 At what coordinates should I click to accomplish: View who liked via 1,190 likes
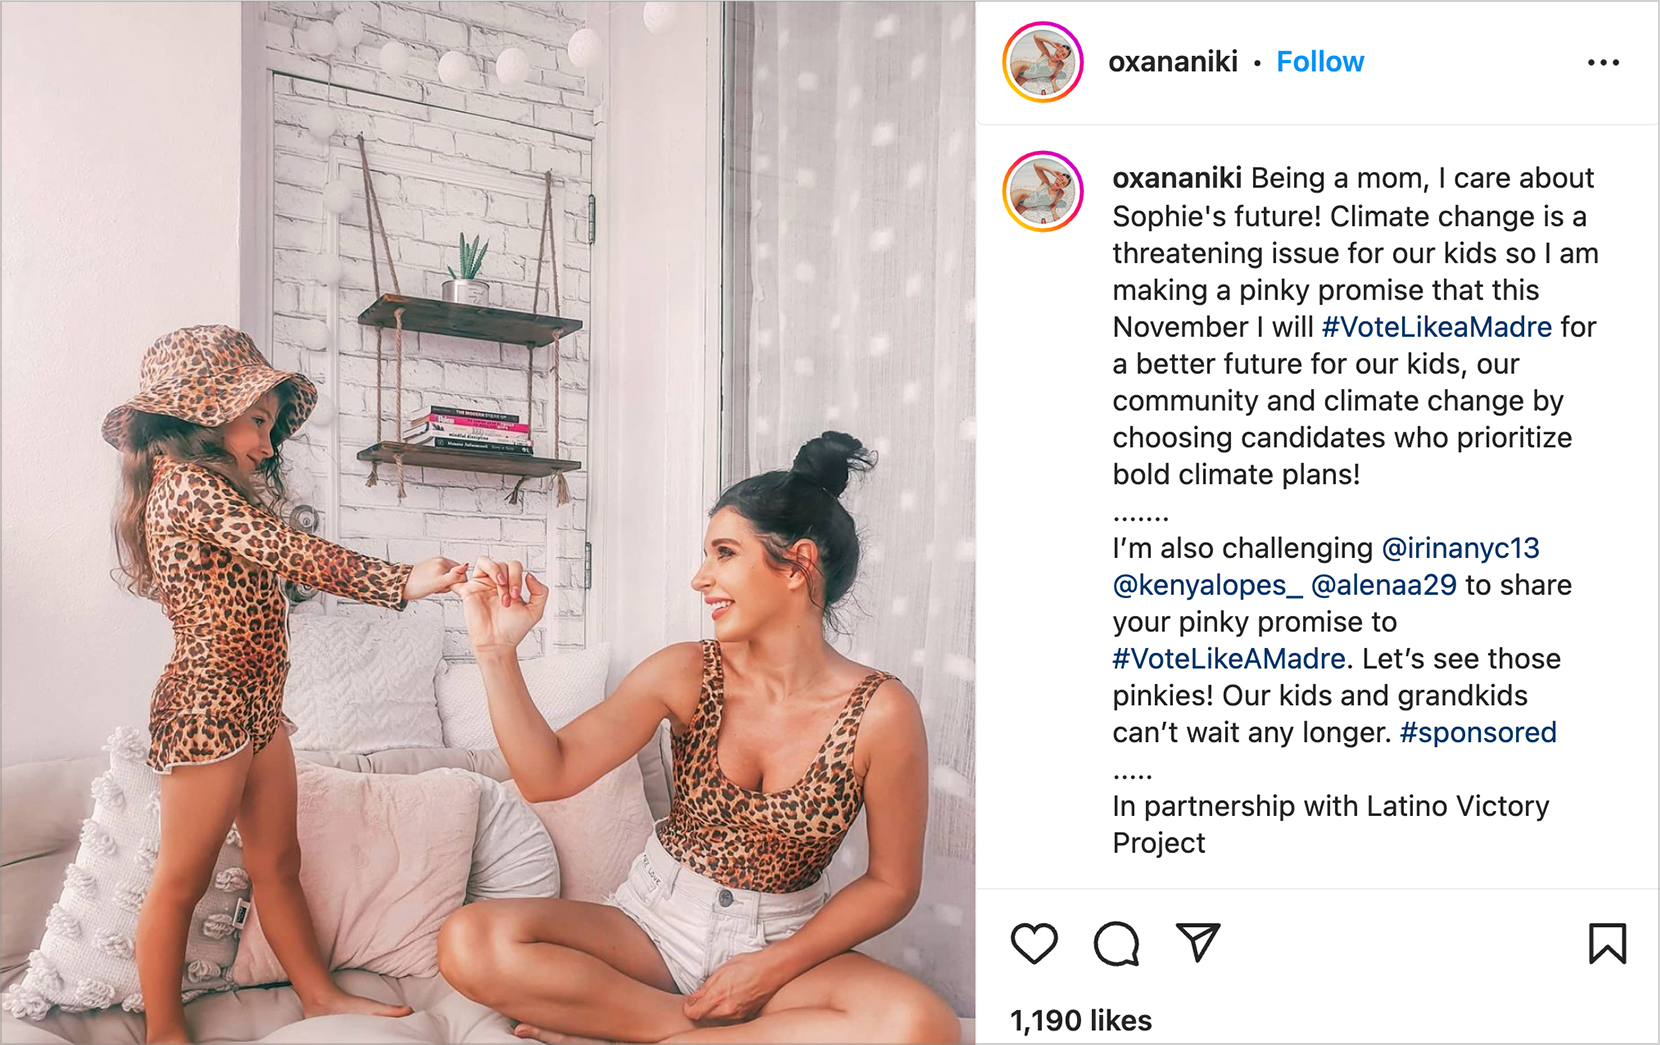pos(1081,1021)
